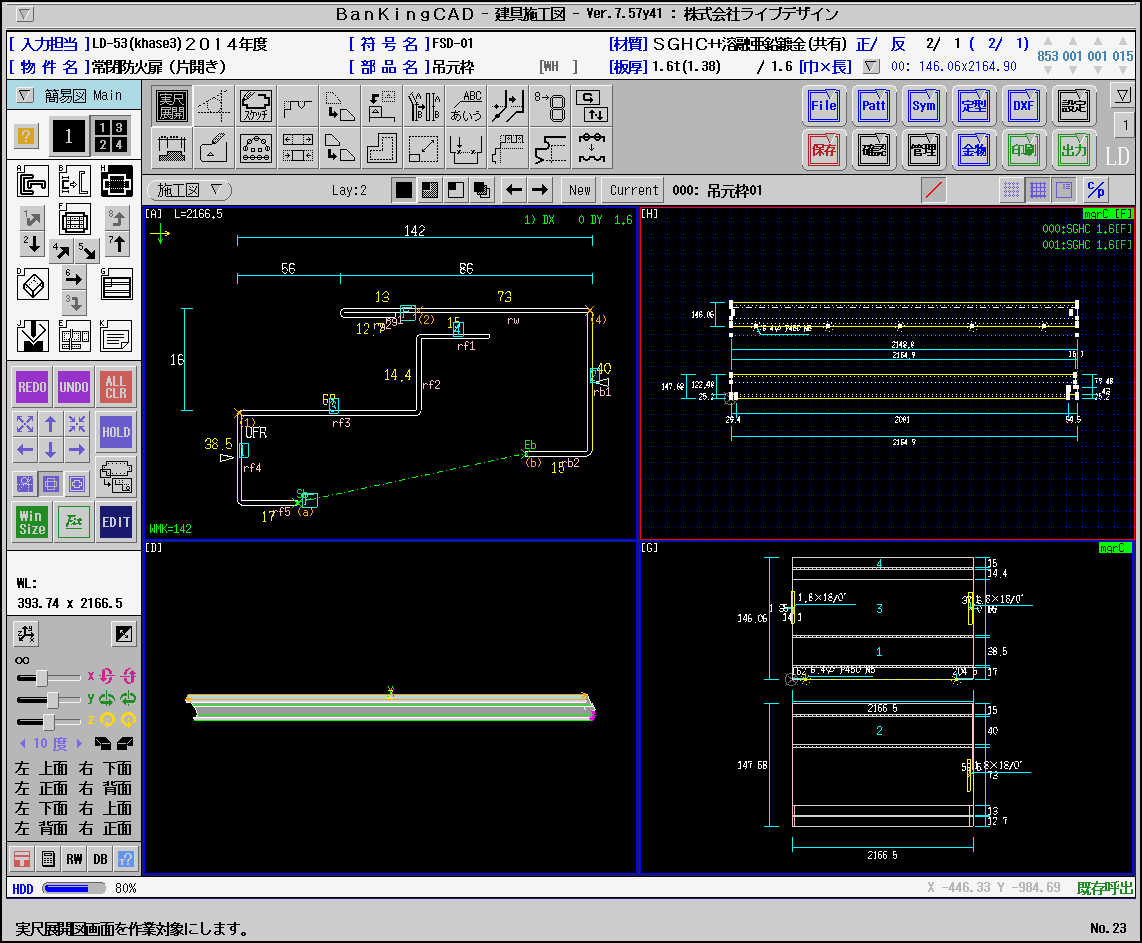The image size is (1142, 943).
Task: Click the Sym symbol button
Action: [924, 106]
